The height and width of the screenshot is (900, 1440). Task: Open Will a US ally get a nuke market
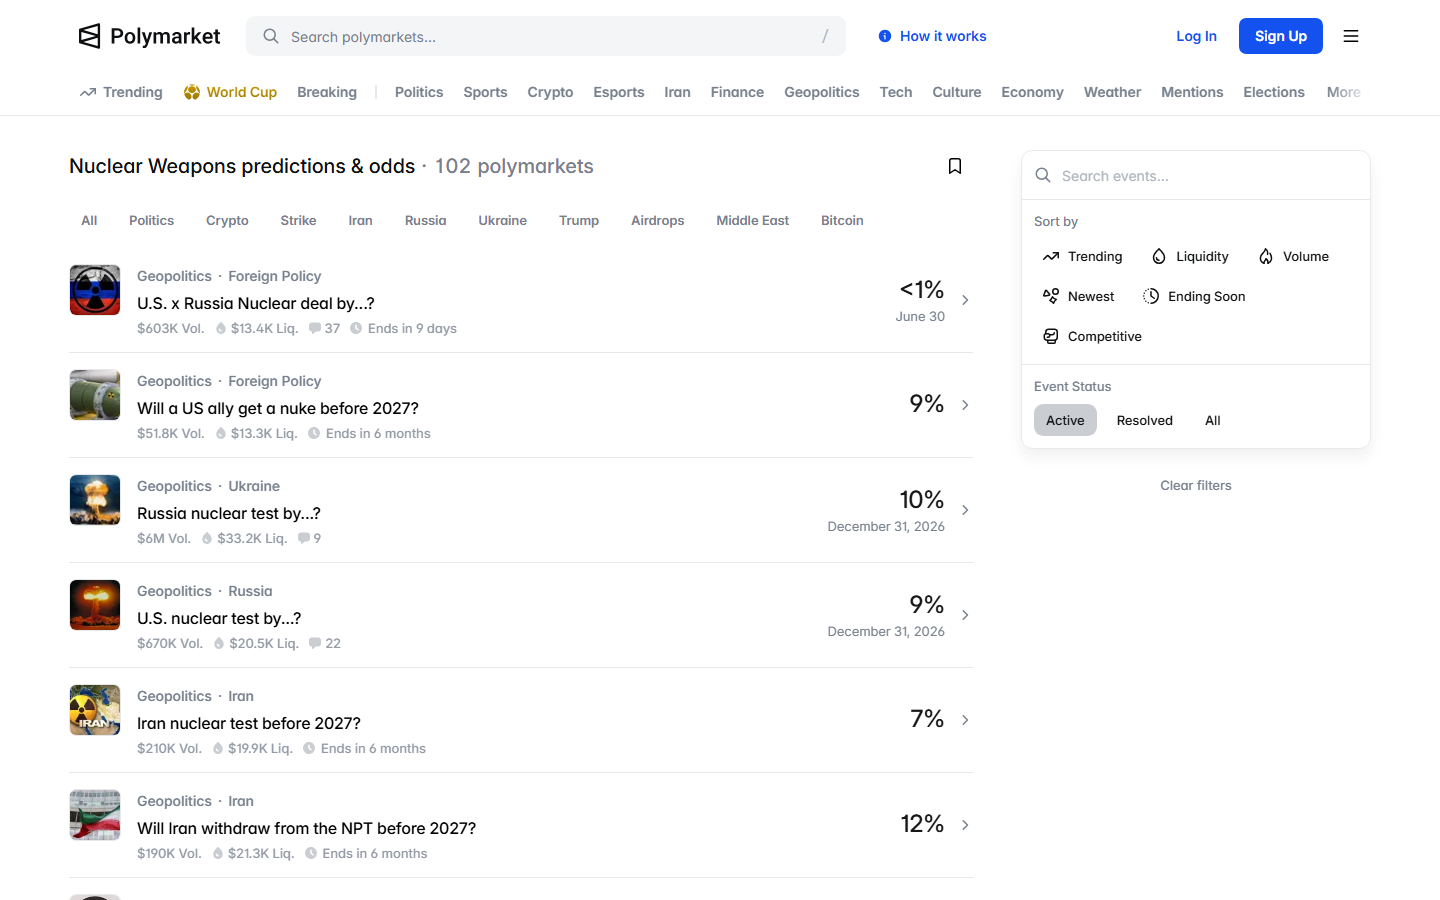278,408
